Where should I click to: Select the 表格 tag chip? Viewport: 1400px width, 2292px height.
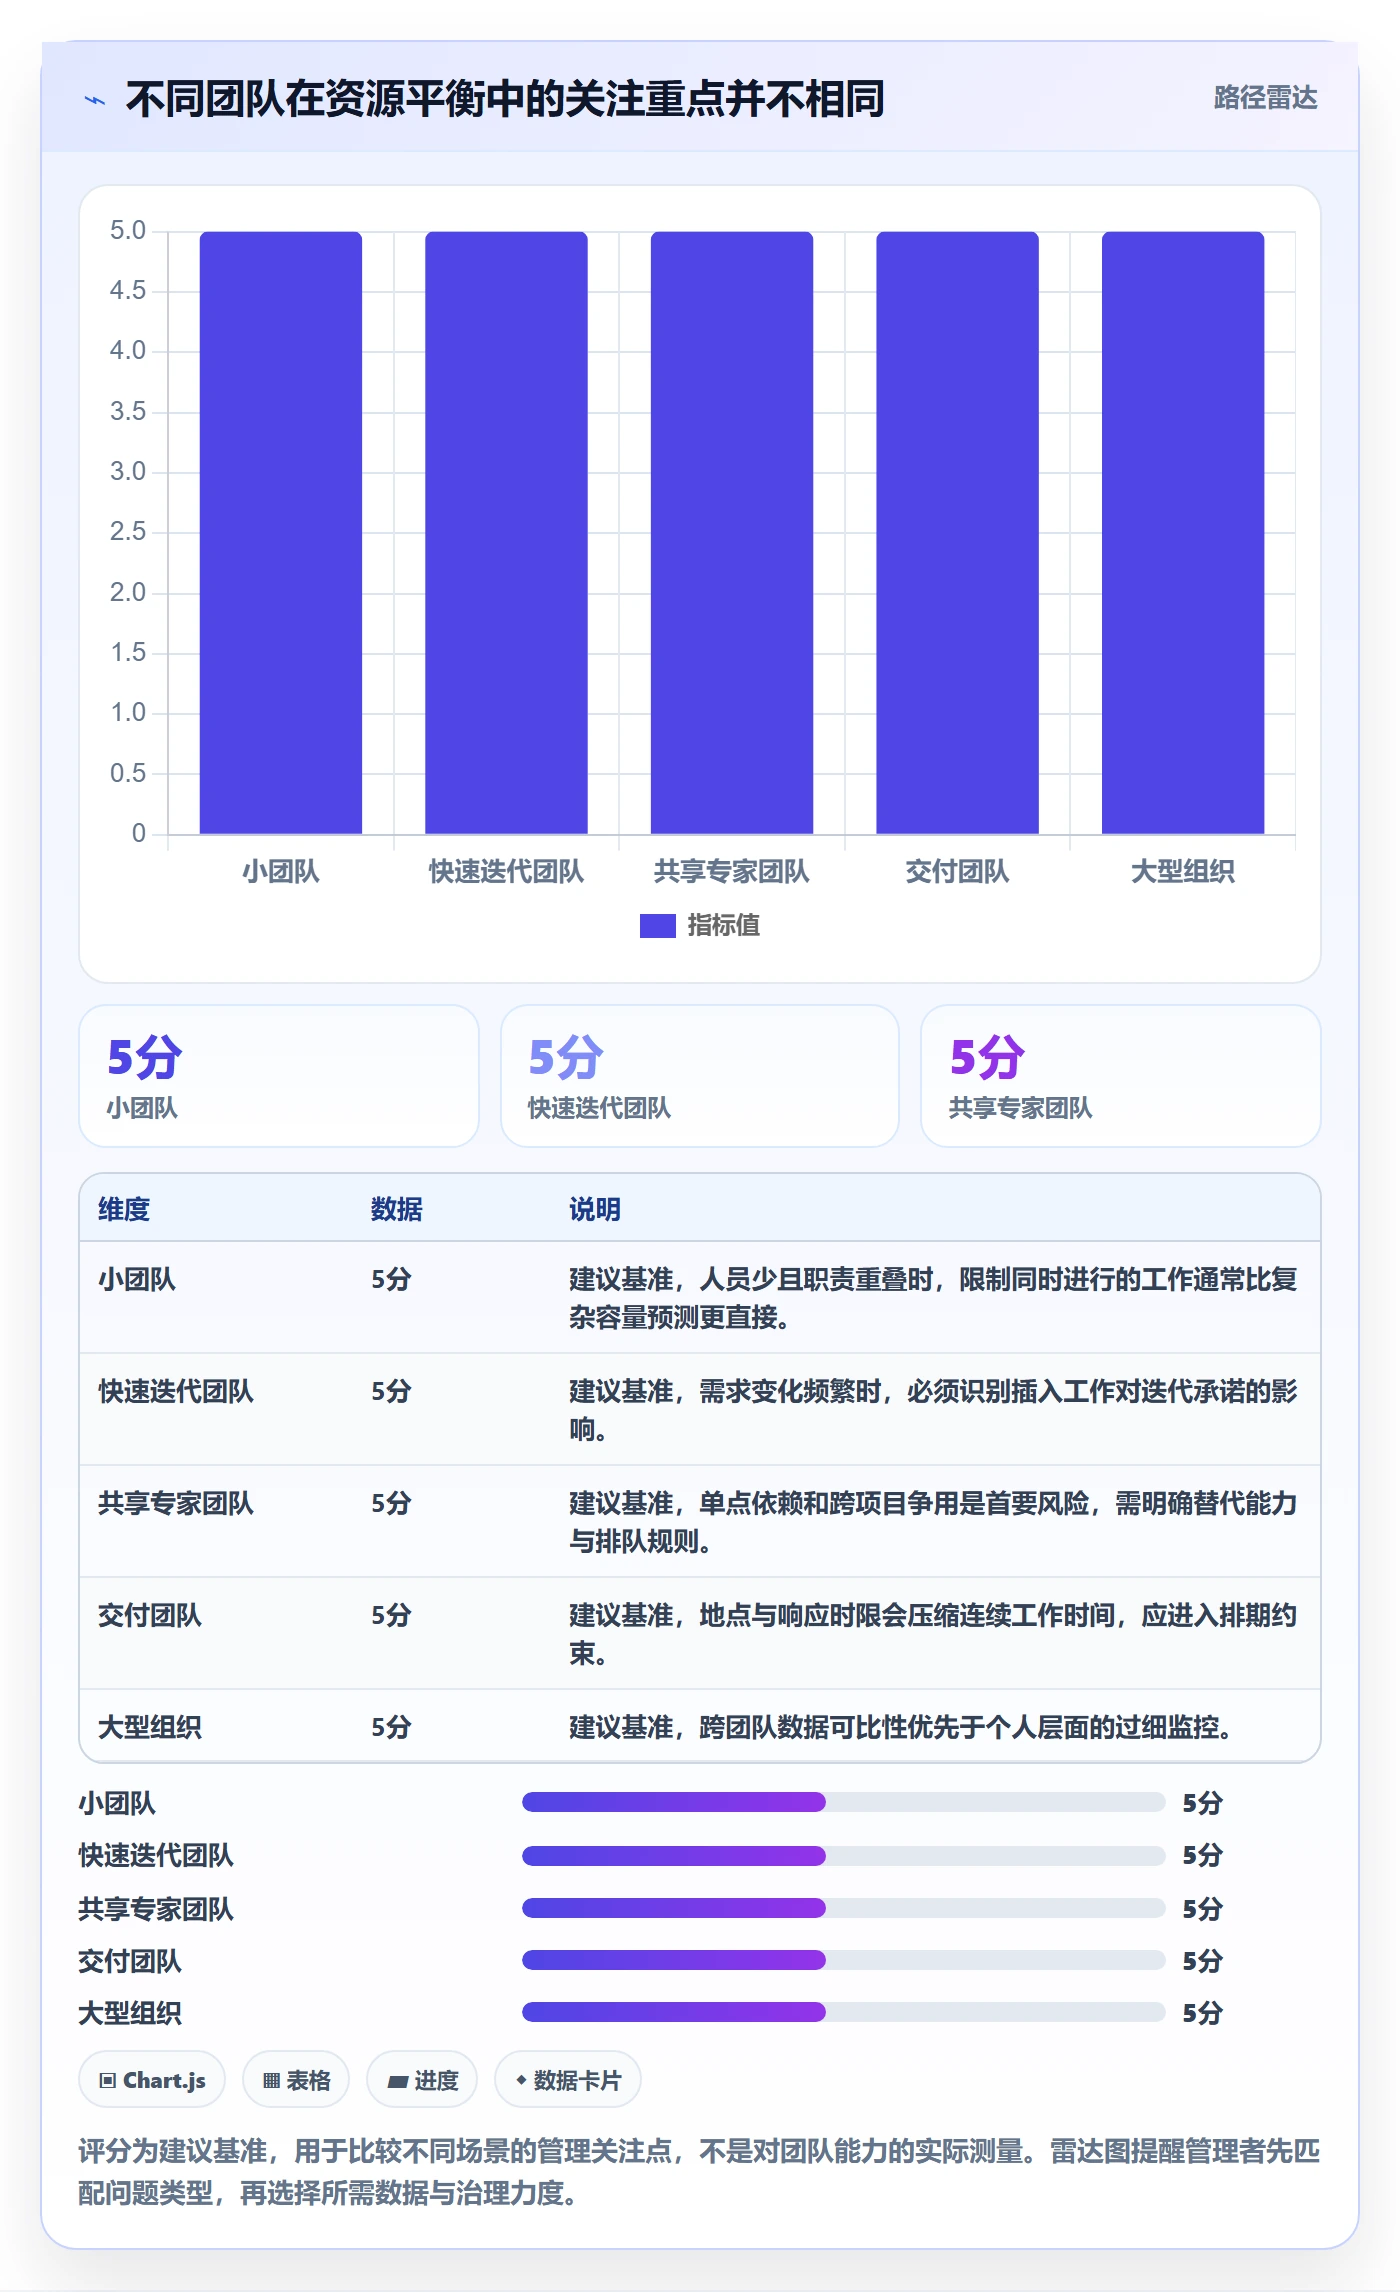click(296, 2080)
